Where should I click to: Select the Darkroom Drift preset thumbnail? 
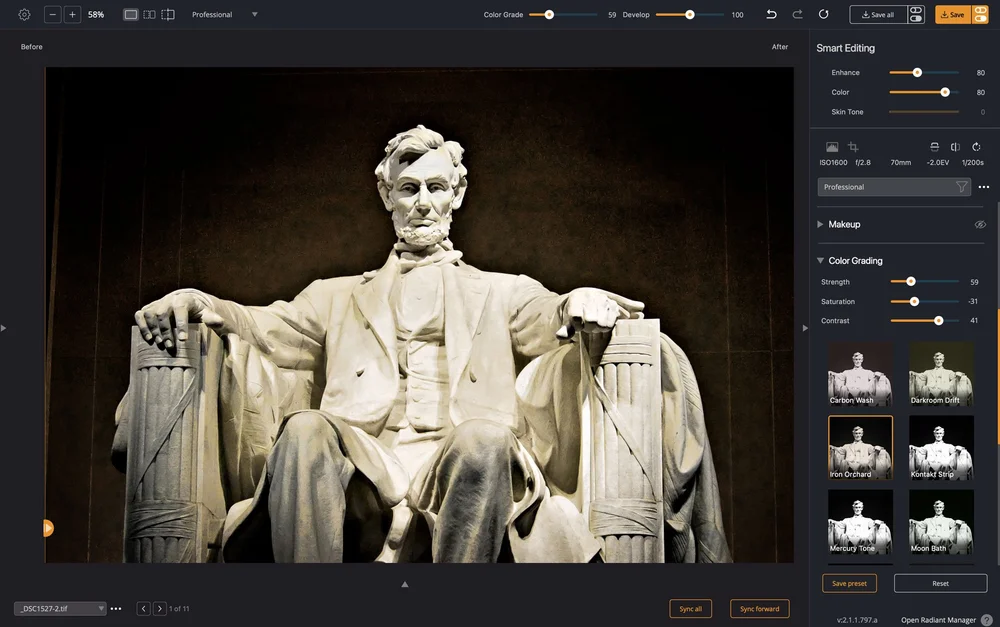tap(941, 374)
